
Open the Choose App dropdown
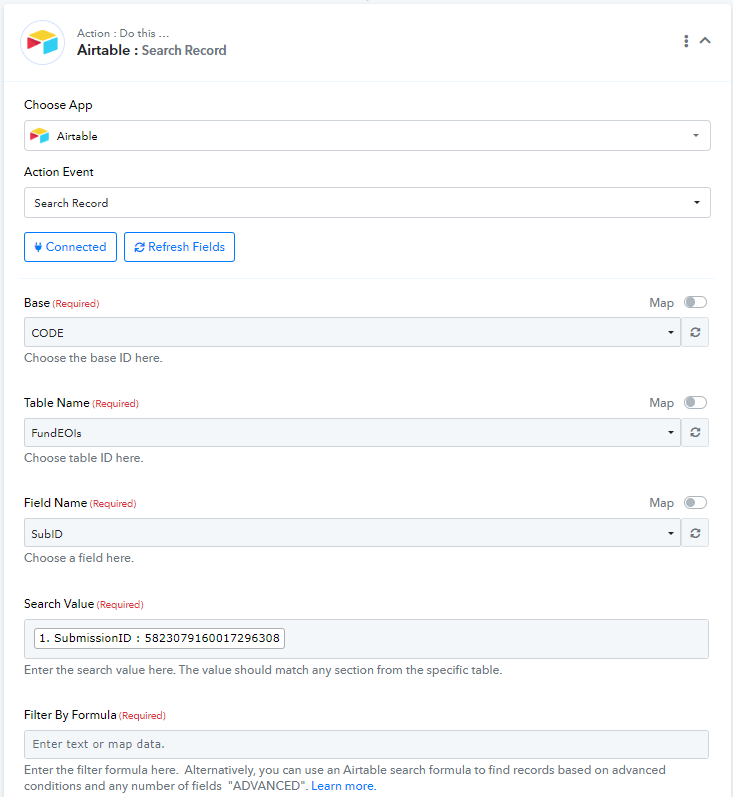click(367, 136)
